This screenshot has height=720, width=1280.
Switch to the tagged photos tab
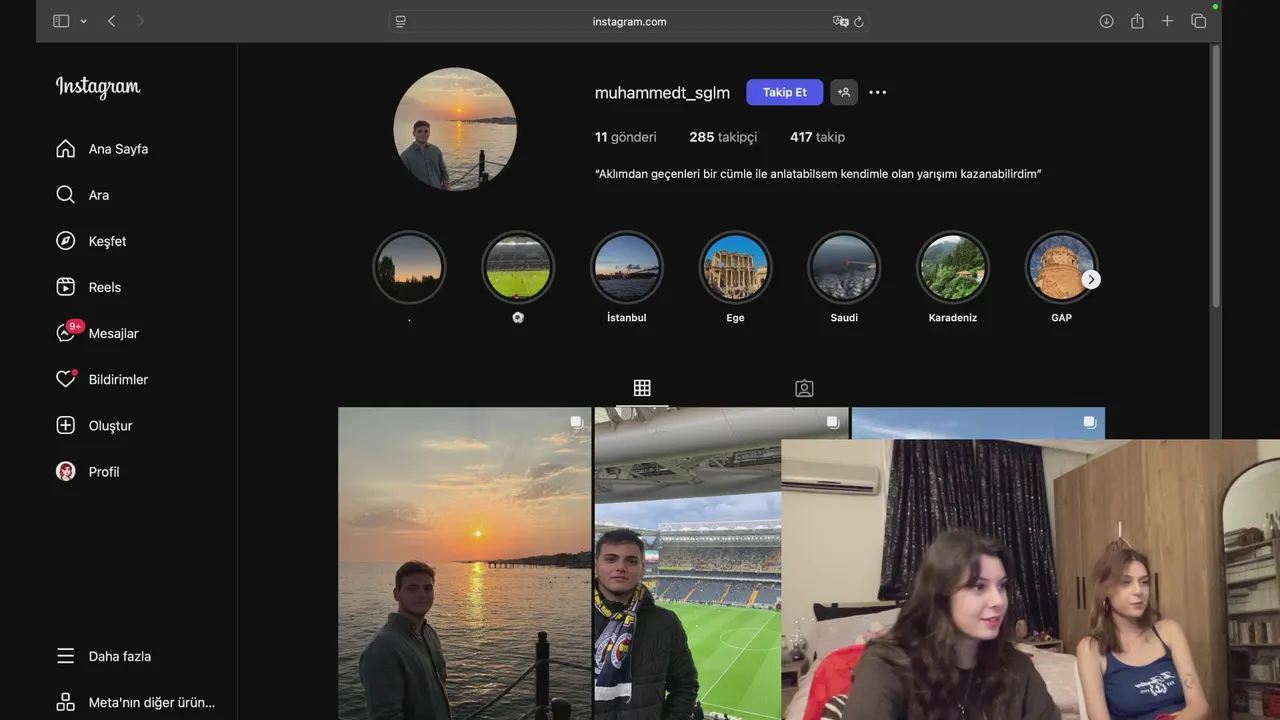pyautogui.click(x=804, y=388)
